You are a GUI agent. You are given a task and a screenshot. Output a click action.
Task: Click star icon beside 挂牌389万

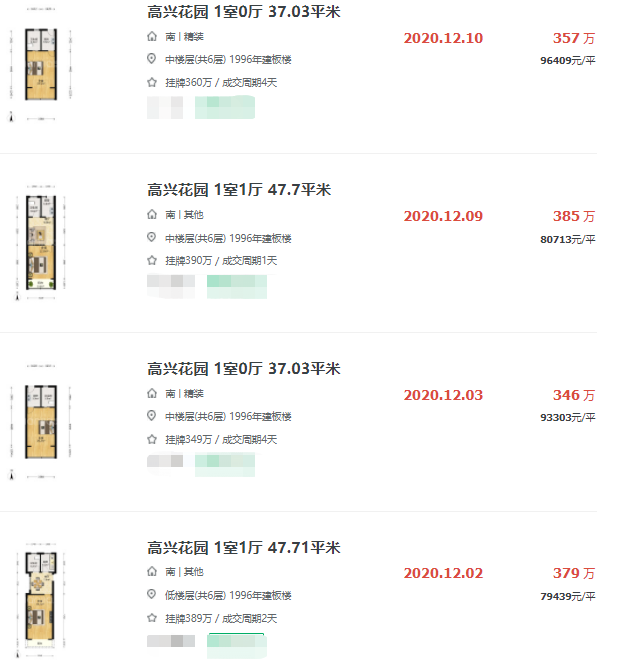152,618
